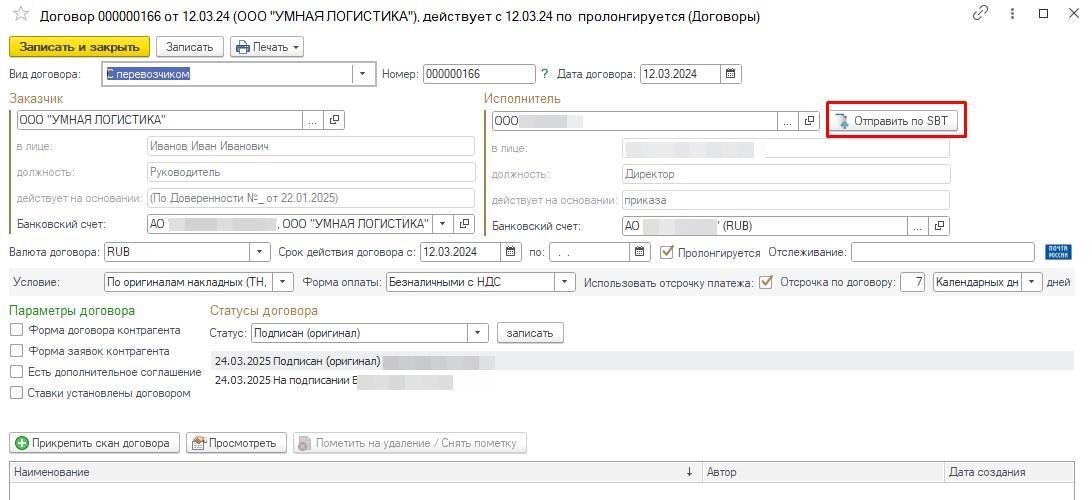1092x500 pixels.
Task: Open Заказчик organization card
Action: pos(334,120)
